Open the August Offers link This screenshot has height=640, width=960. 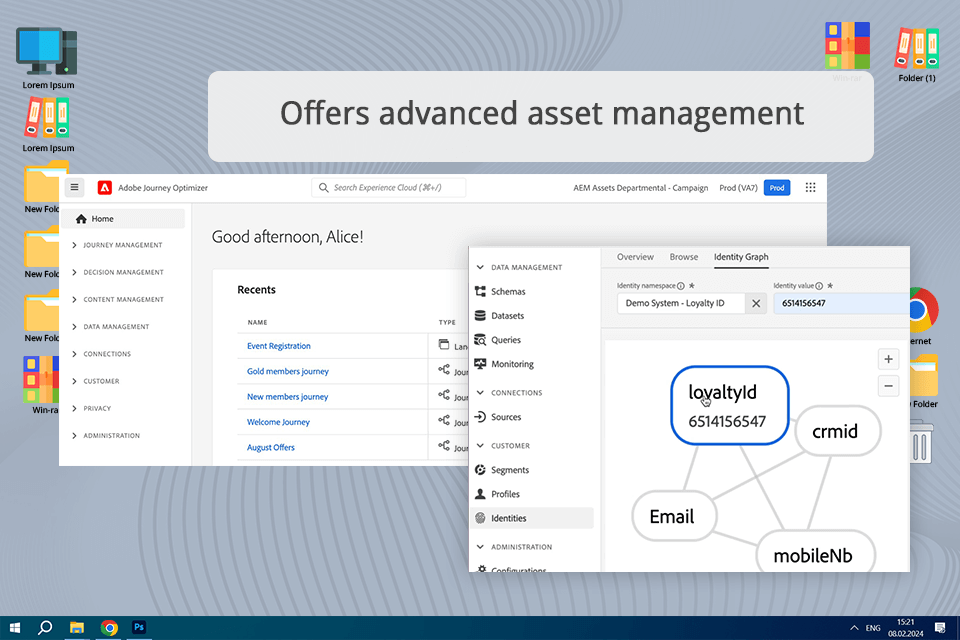(x=271, y=448)
